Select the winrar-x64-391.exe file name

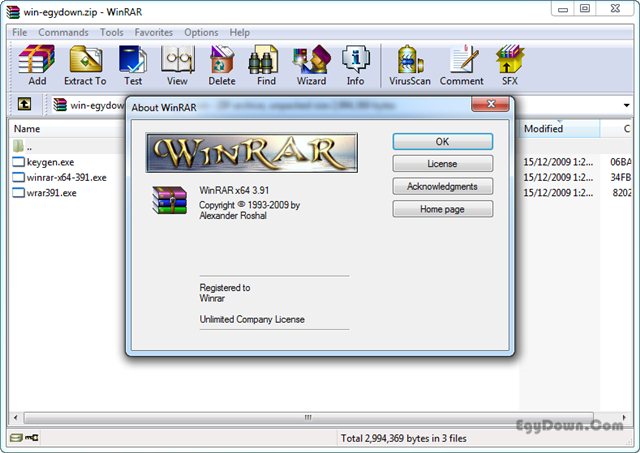67,178
